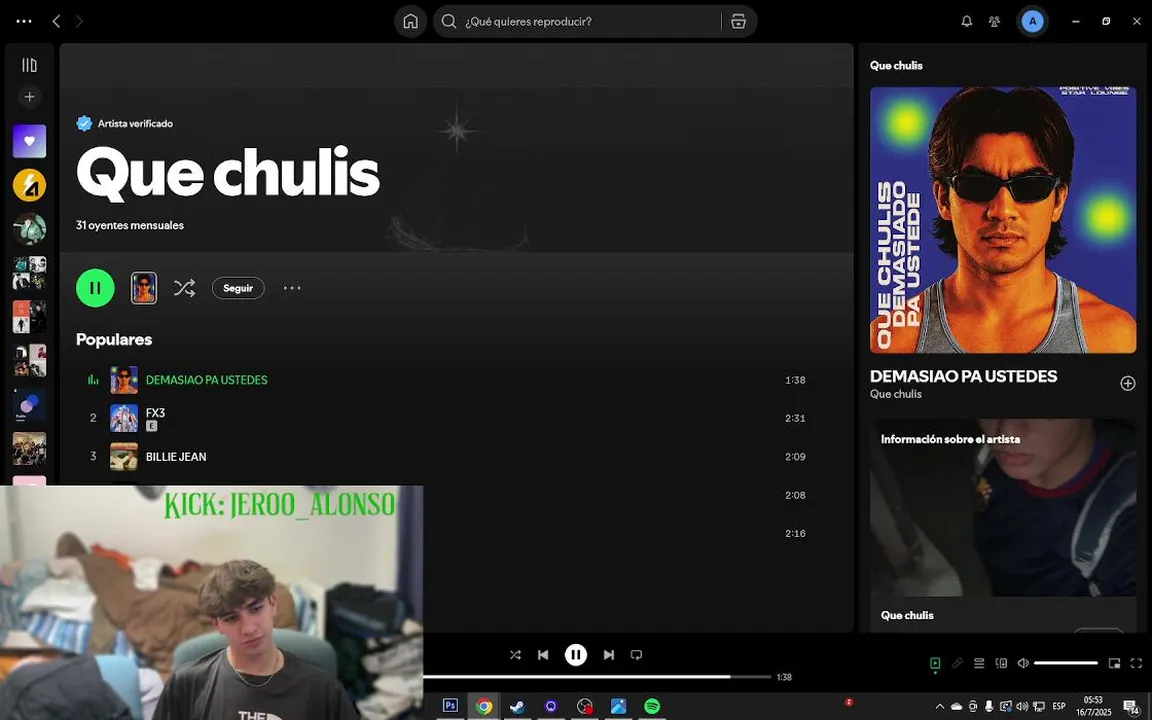The width and height of the screenshot is (1152, 720).
Task: Create a new playlist with the plus icon
Action: click(29, 96)
